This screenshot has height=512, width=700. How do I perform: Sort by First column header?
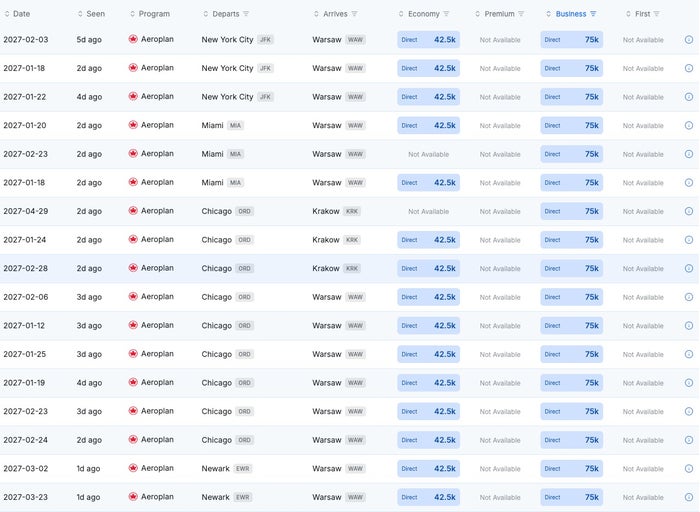[x=638, y=14]
